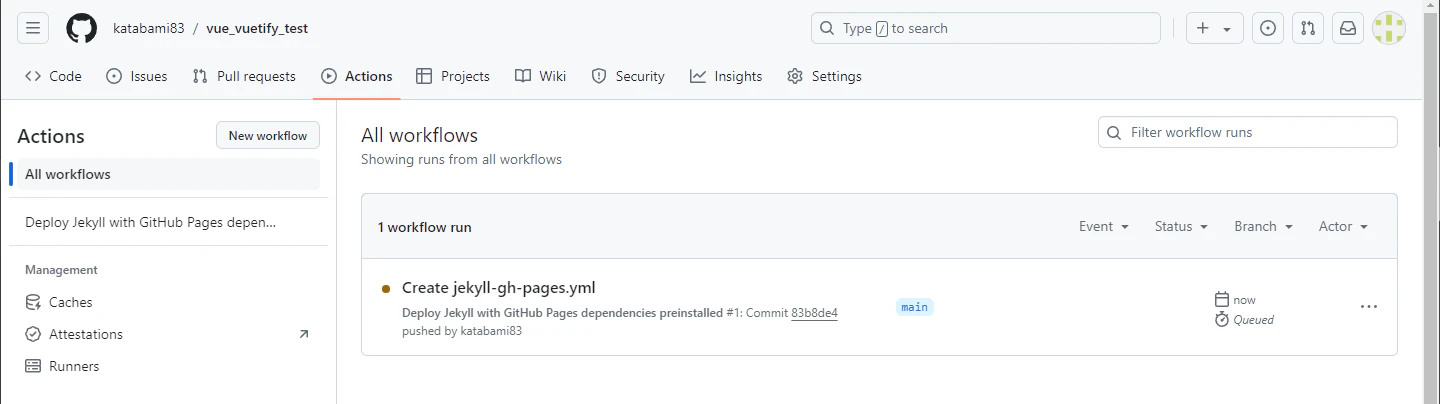Click the main branch label

[915, 307]
